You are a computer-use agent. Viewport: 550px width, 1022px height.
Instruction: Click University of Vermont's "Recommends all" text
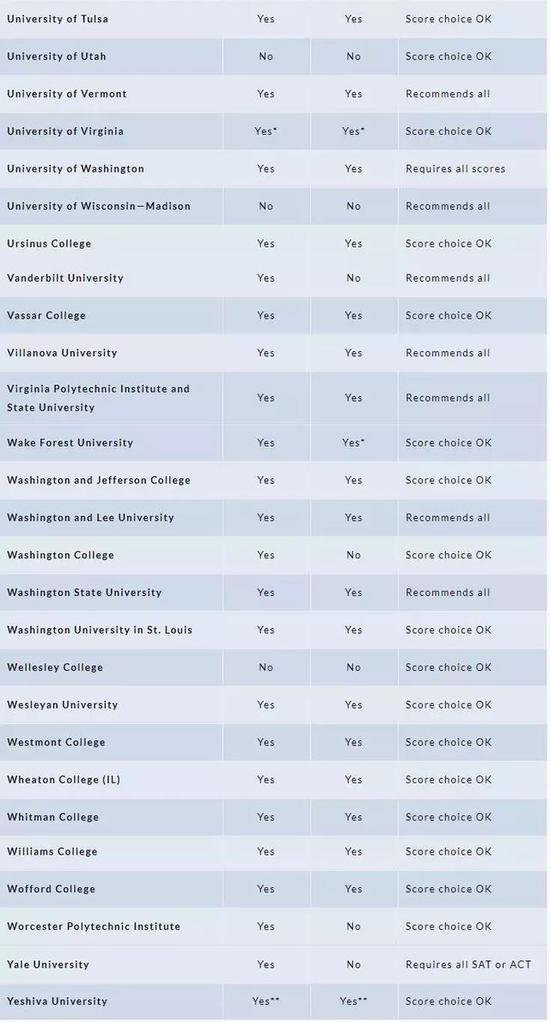click(x=448, y=94)
